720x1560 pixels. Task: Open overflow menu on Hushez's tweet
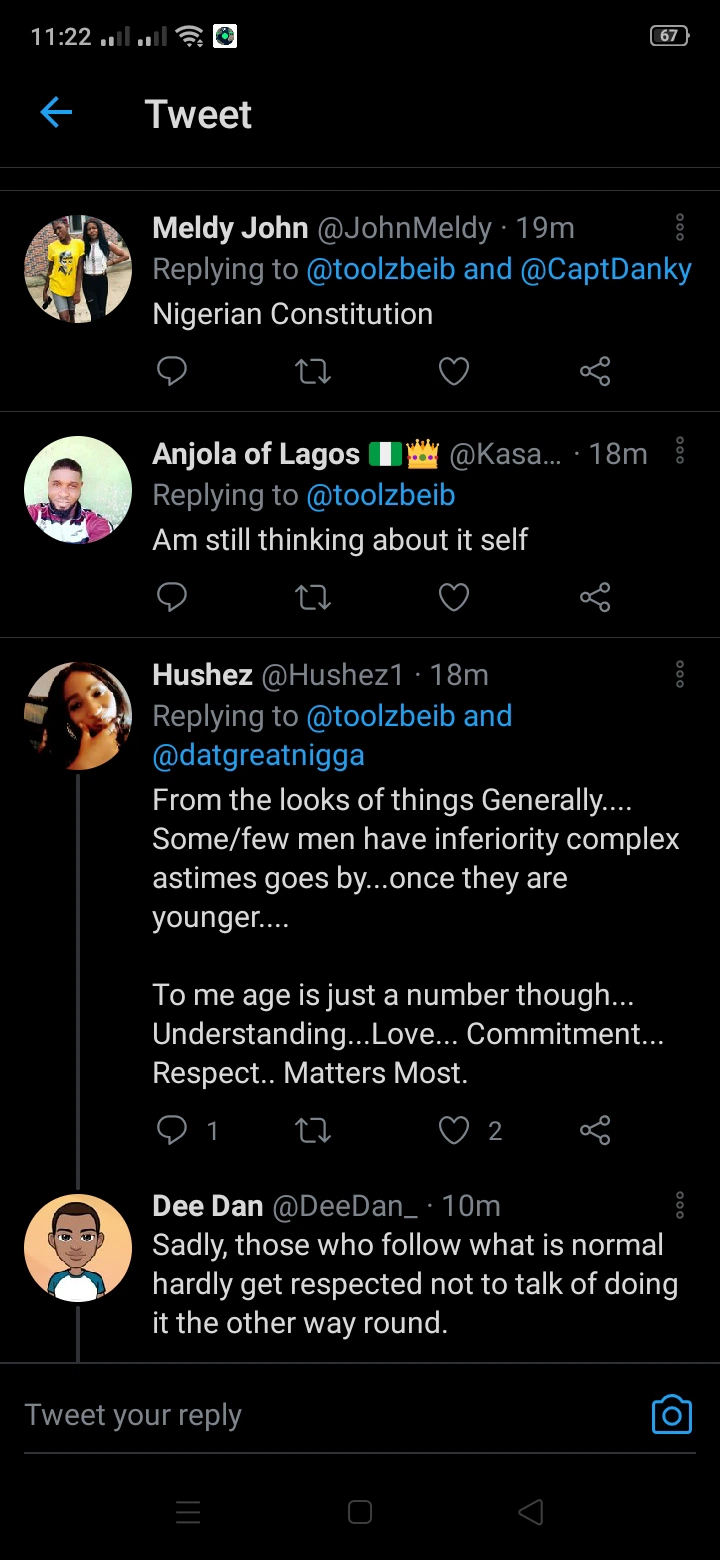coord(680,674)
